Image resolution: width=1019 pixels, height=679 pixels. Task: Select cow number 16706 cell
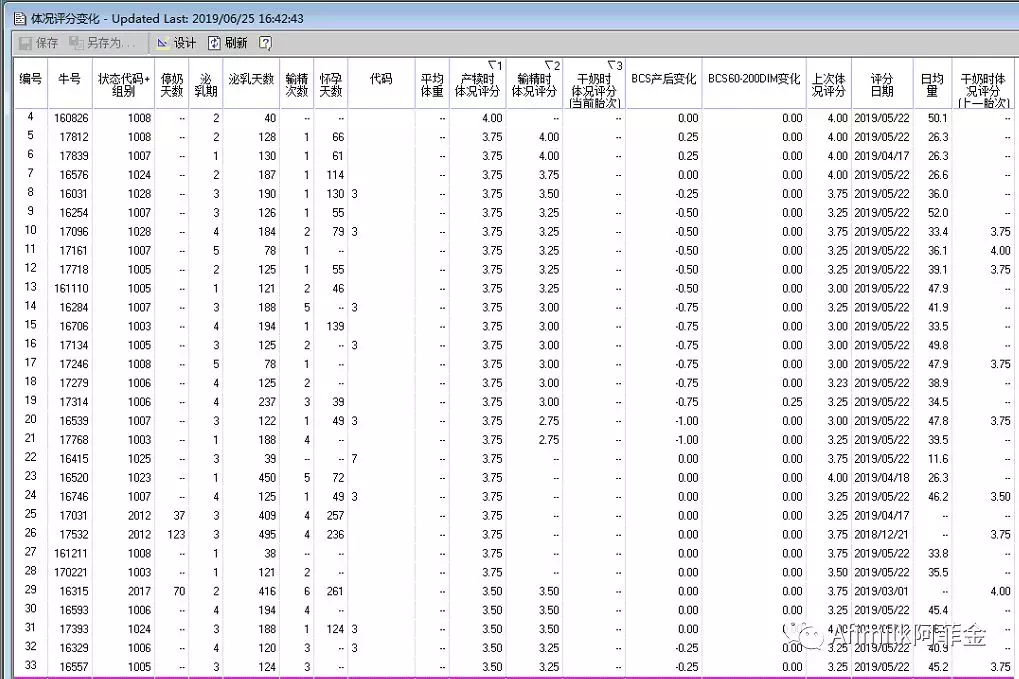(x=74, y=326)
